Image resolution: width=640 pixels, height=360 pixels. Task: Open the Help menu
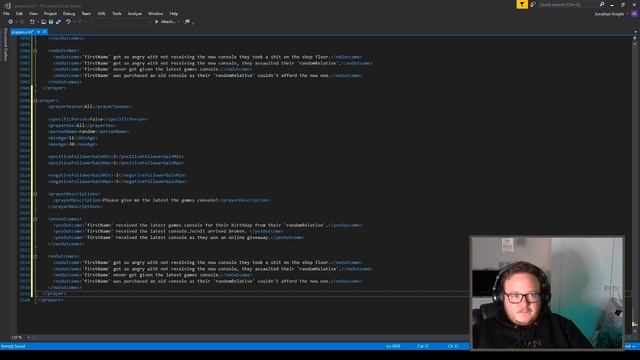tap(173, 13)
